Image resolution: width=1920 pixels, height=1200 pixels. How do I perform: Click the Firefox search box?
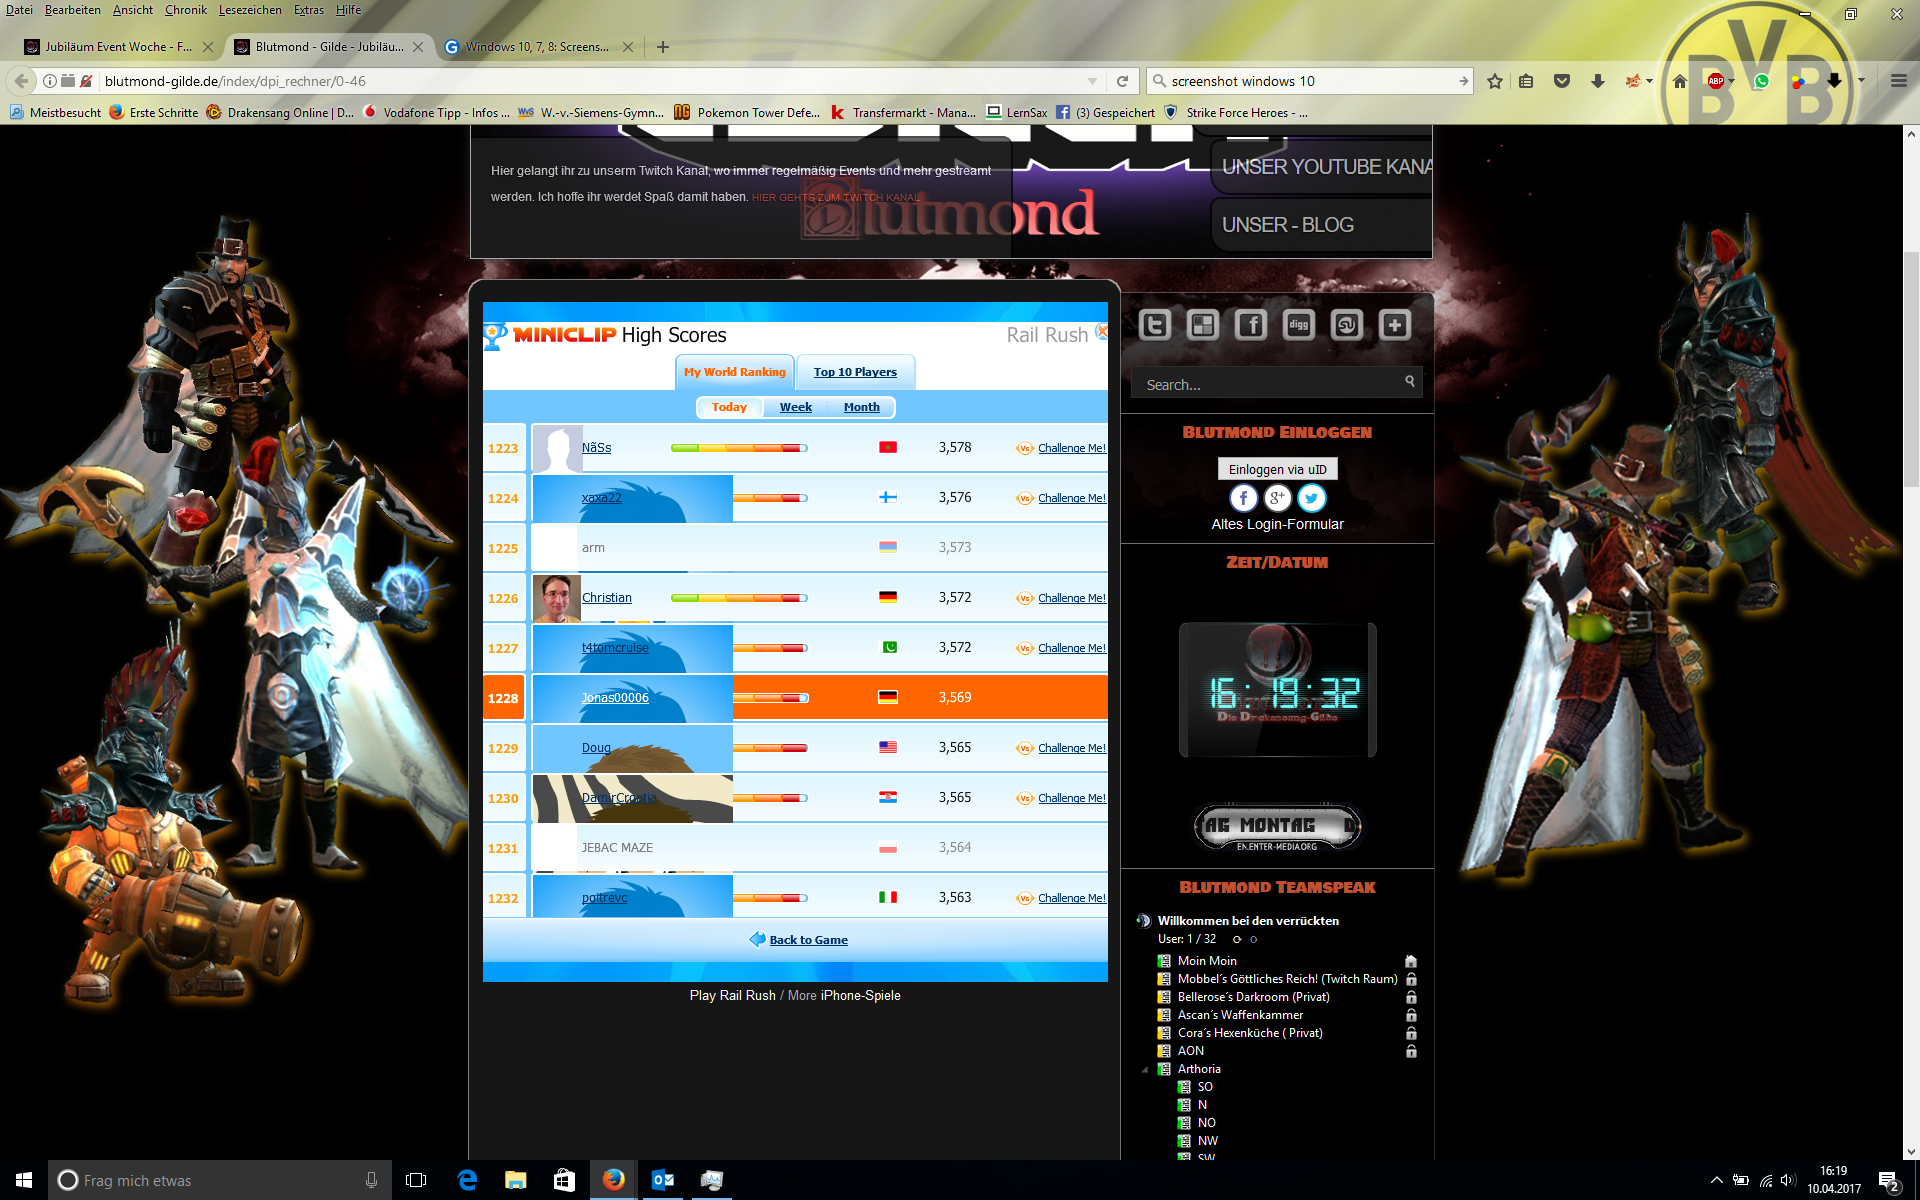[x=1311, y=81]
